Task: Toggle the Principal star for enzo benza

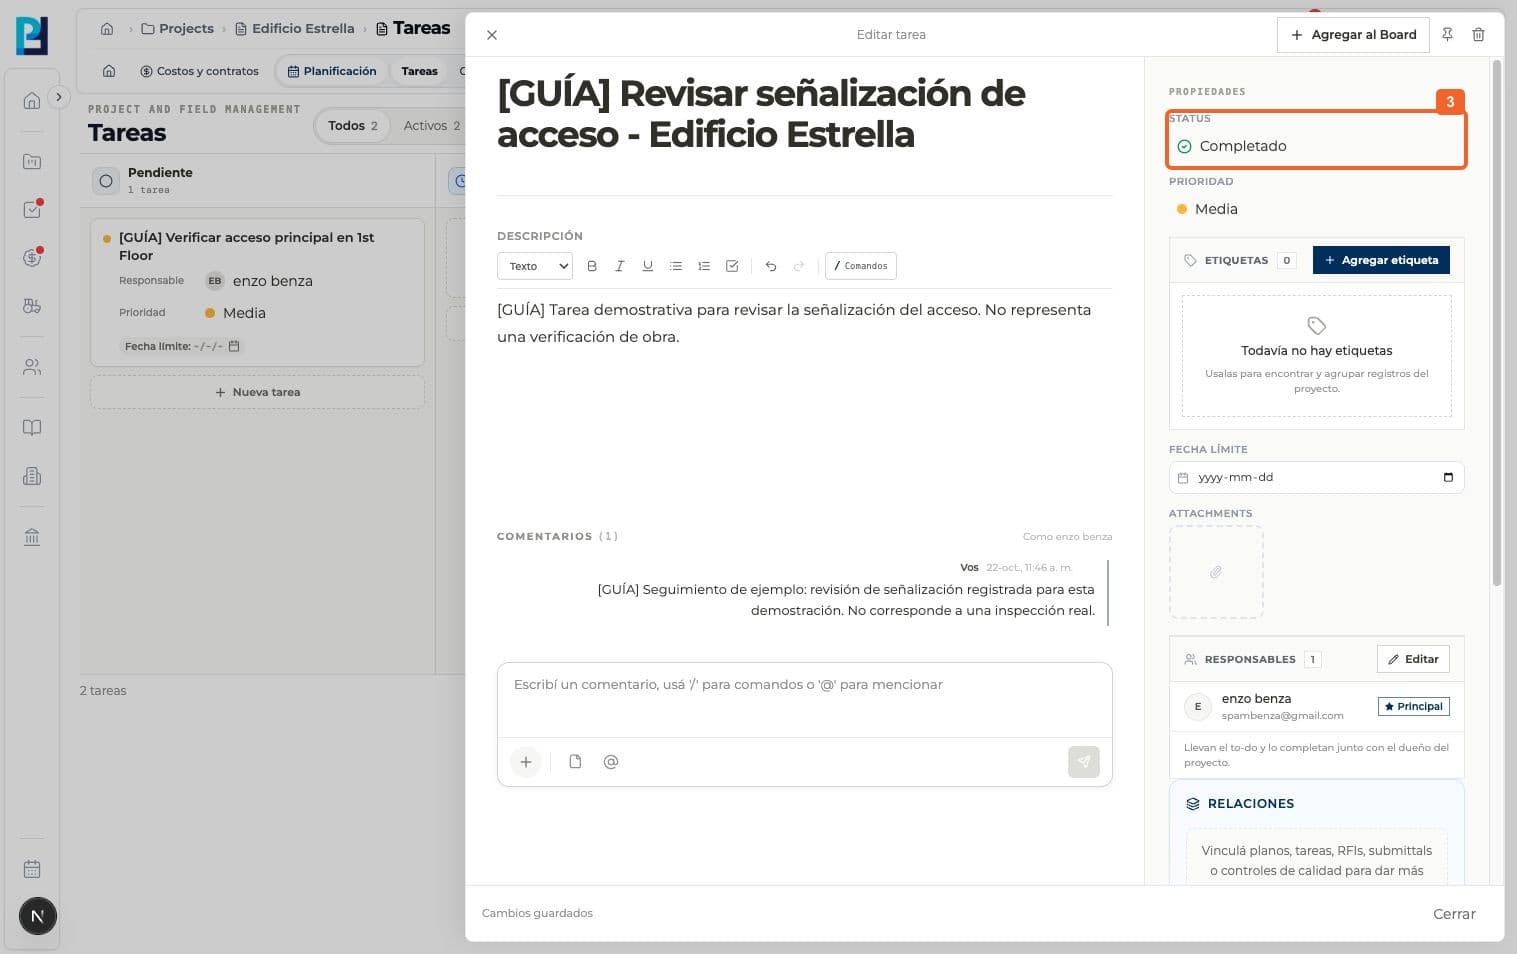Action: coord(1414,706)
